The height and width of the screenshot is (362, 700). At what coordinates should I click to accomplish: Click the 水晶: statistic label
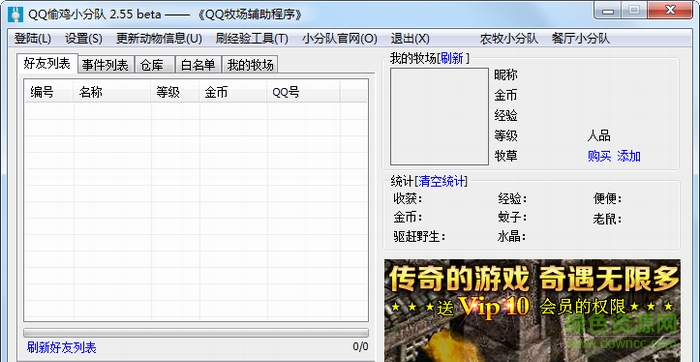[512, 236]
